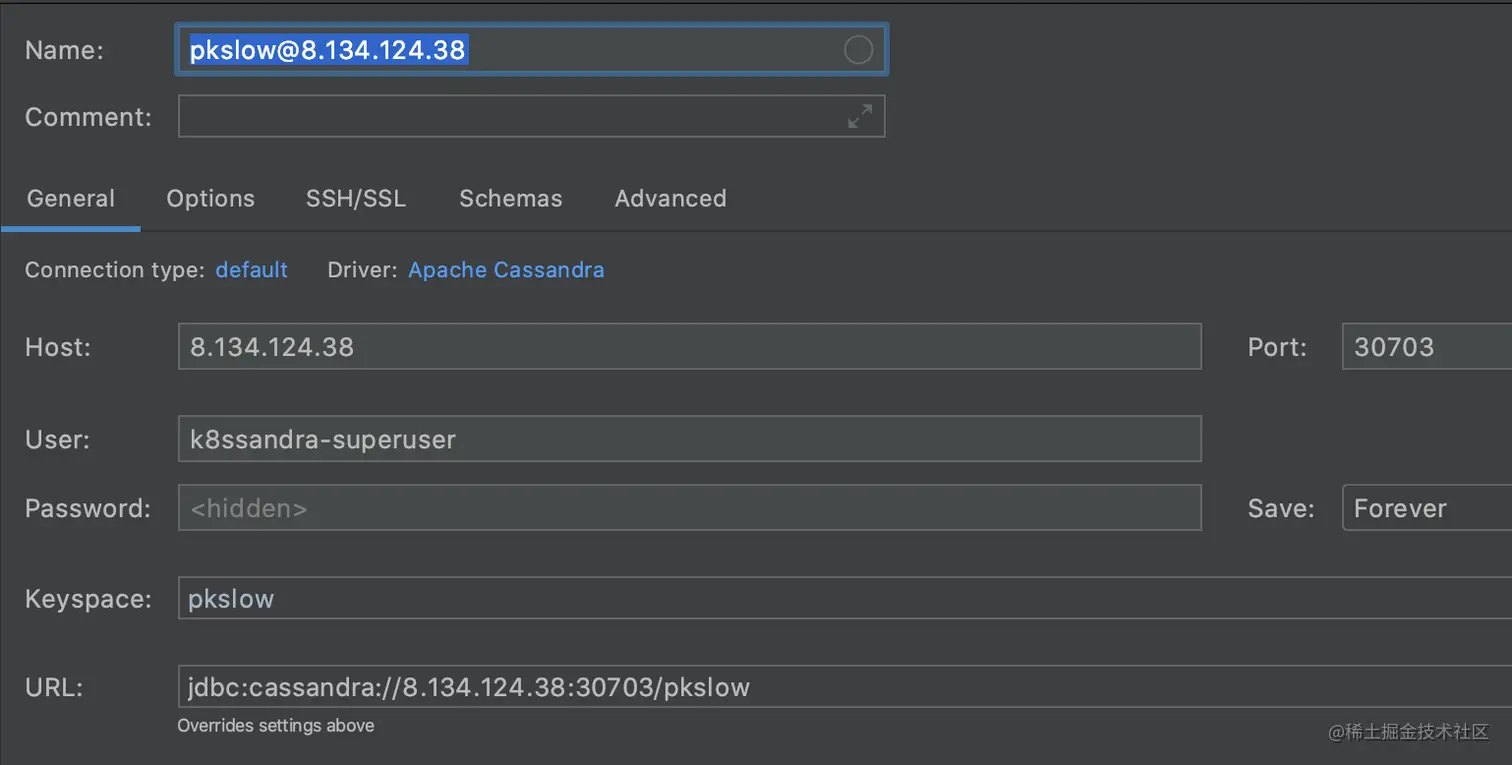
Task: Open the Save dropdown showing Forever
Action: pos(1427,508)
